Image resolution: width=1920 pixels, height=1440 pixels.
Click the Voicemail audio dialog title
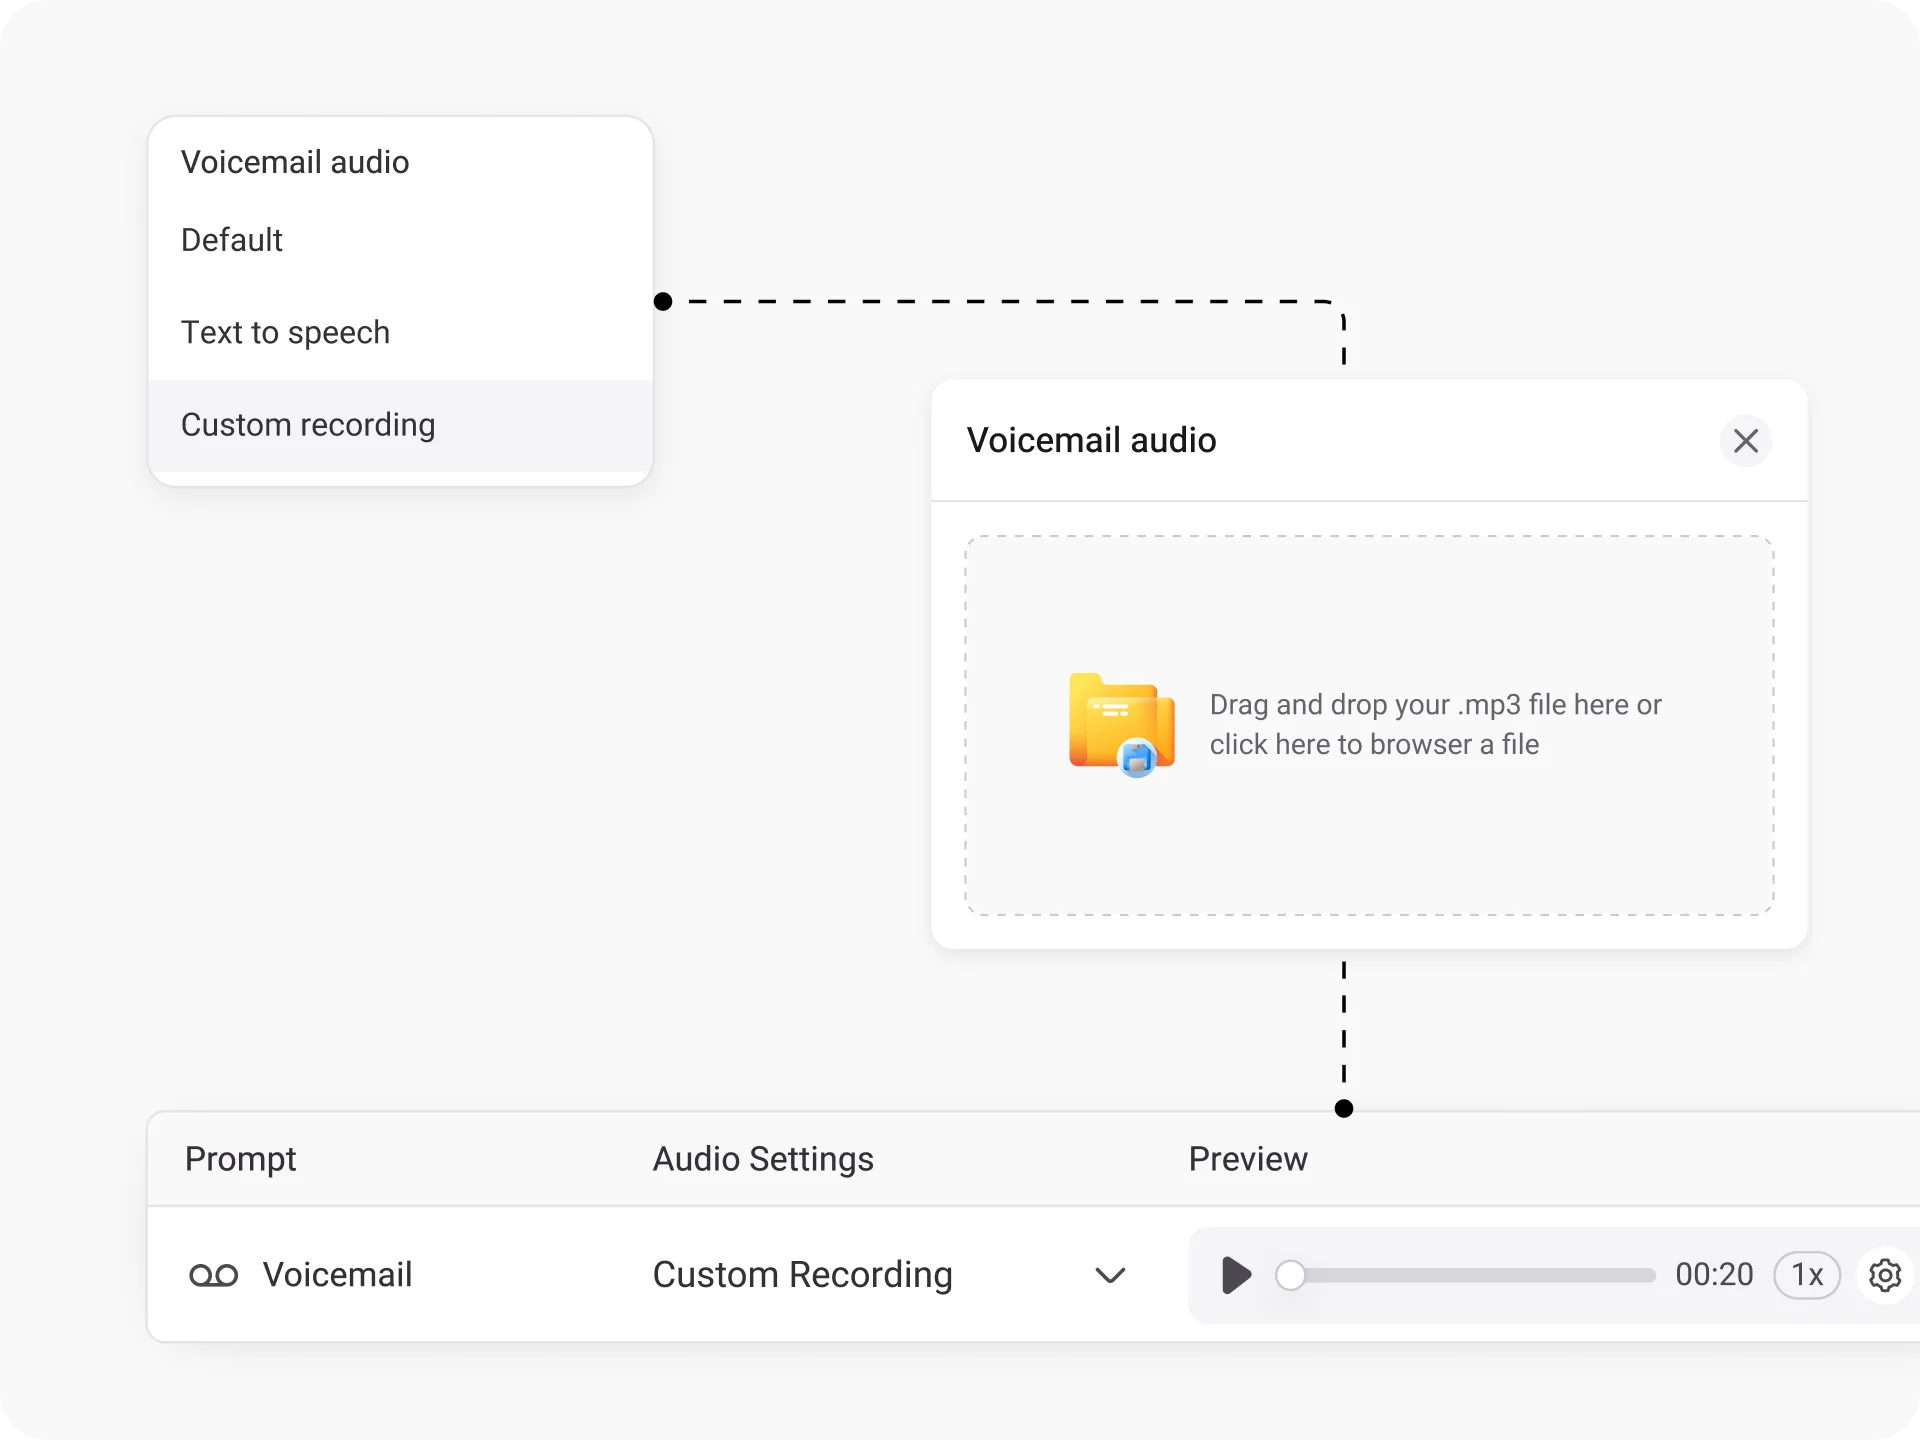click(1091, 440)
